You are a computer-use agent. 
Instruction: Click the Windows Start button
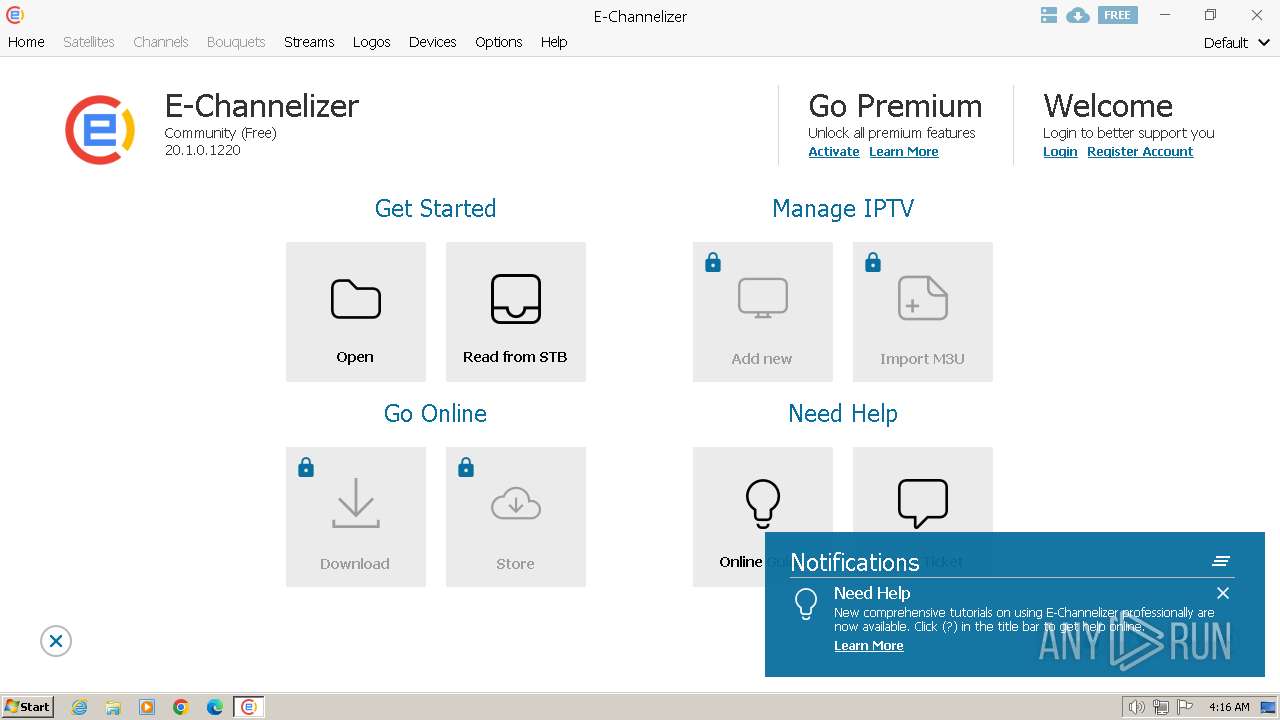click(x=28, y=706)
